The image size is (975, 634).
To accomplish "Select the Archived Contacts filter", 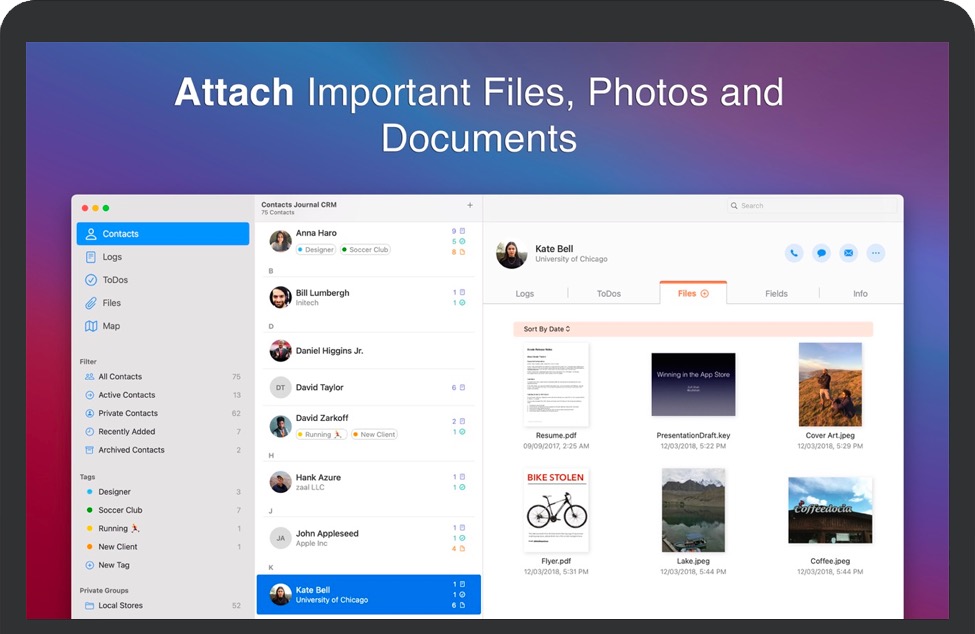I will pos(130,450).
